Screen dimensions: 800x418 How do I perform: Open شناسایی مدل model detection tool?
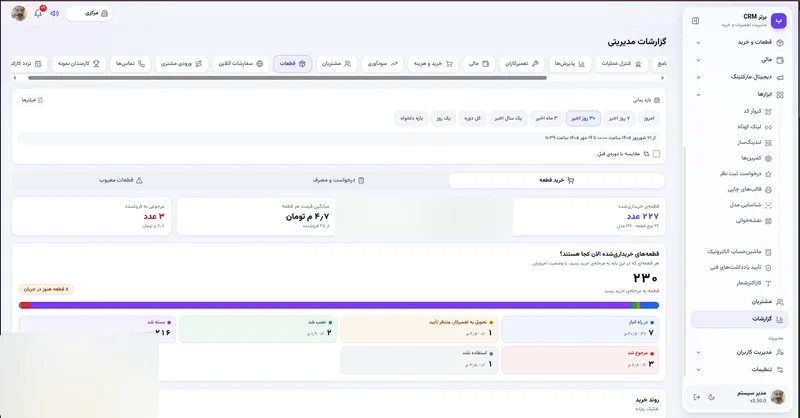coord(750,205)
